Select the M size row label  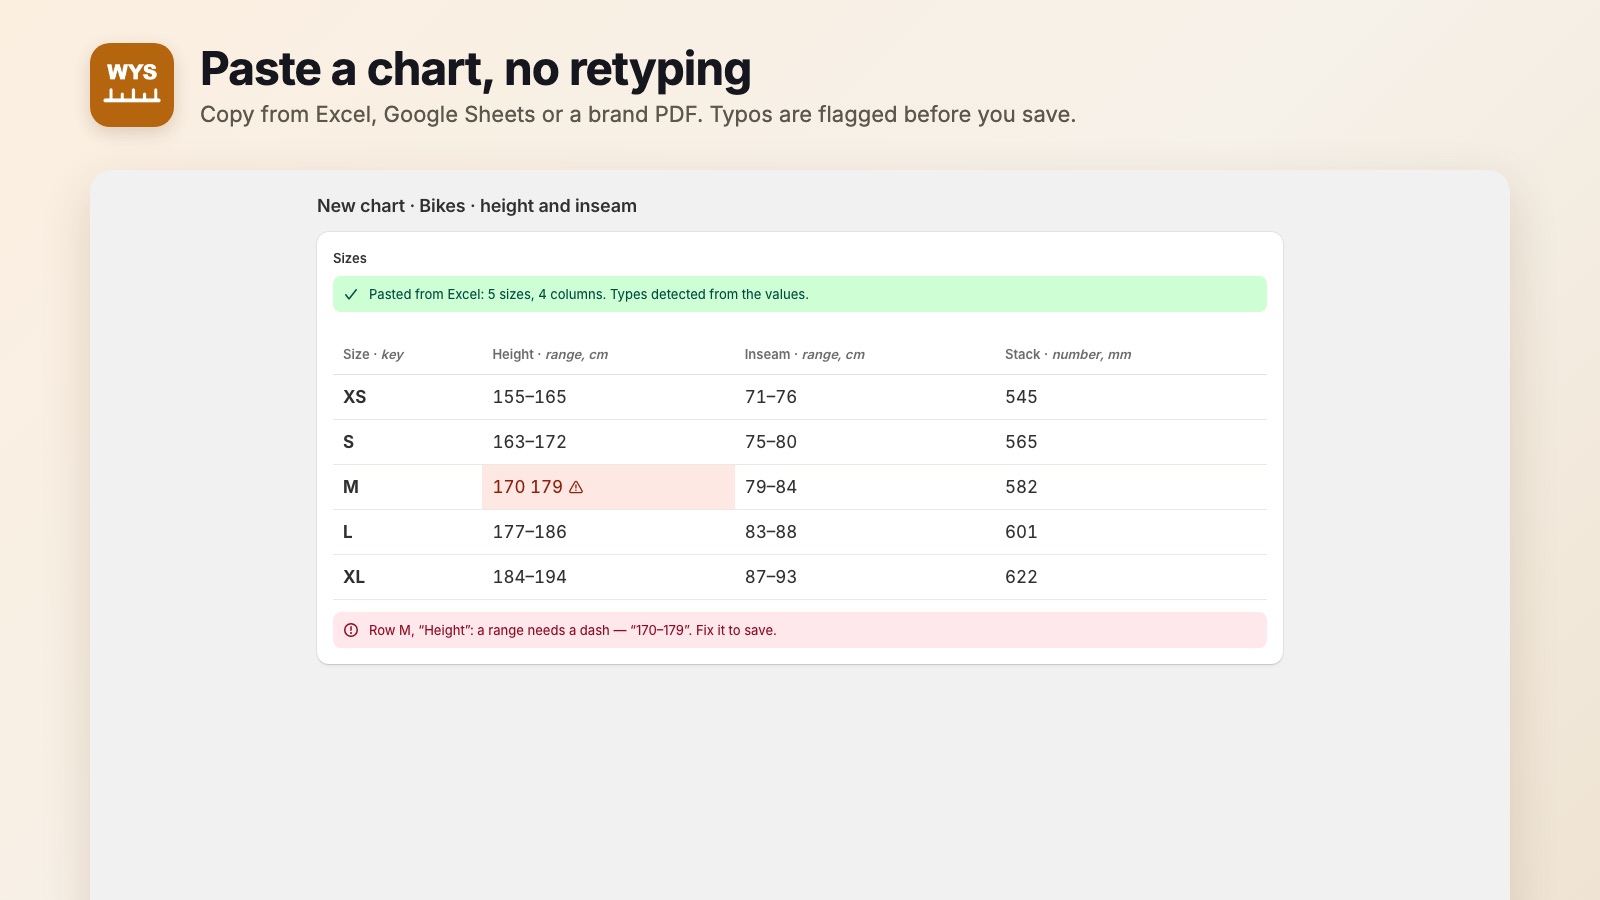click(x=351, y=487)
